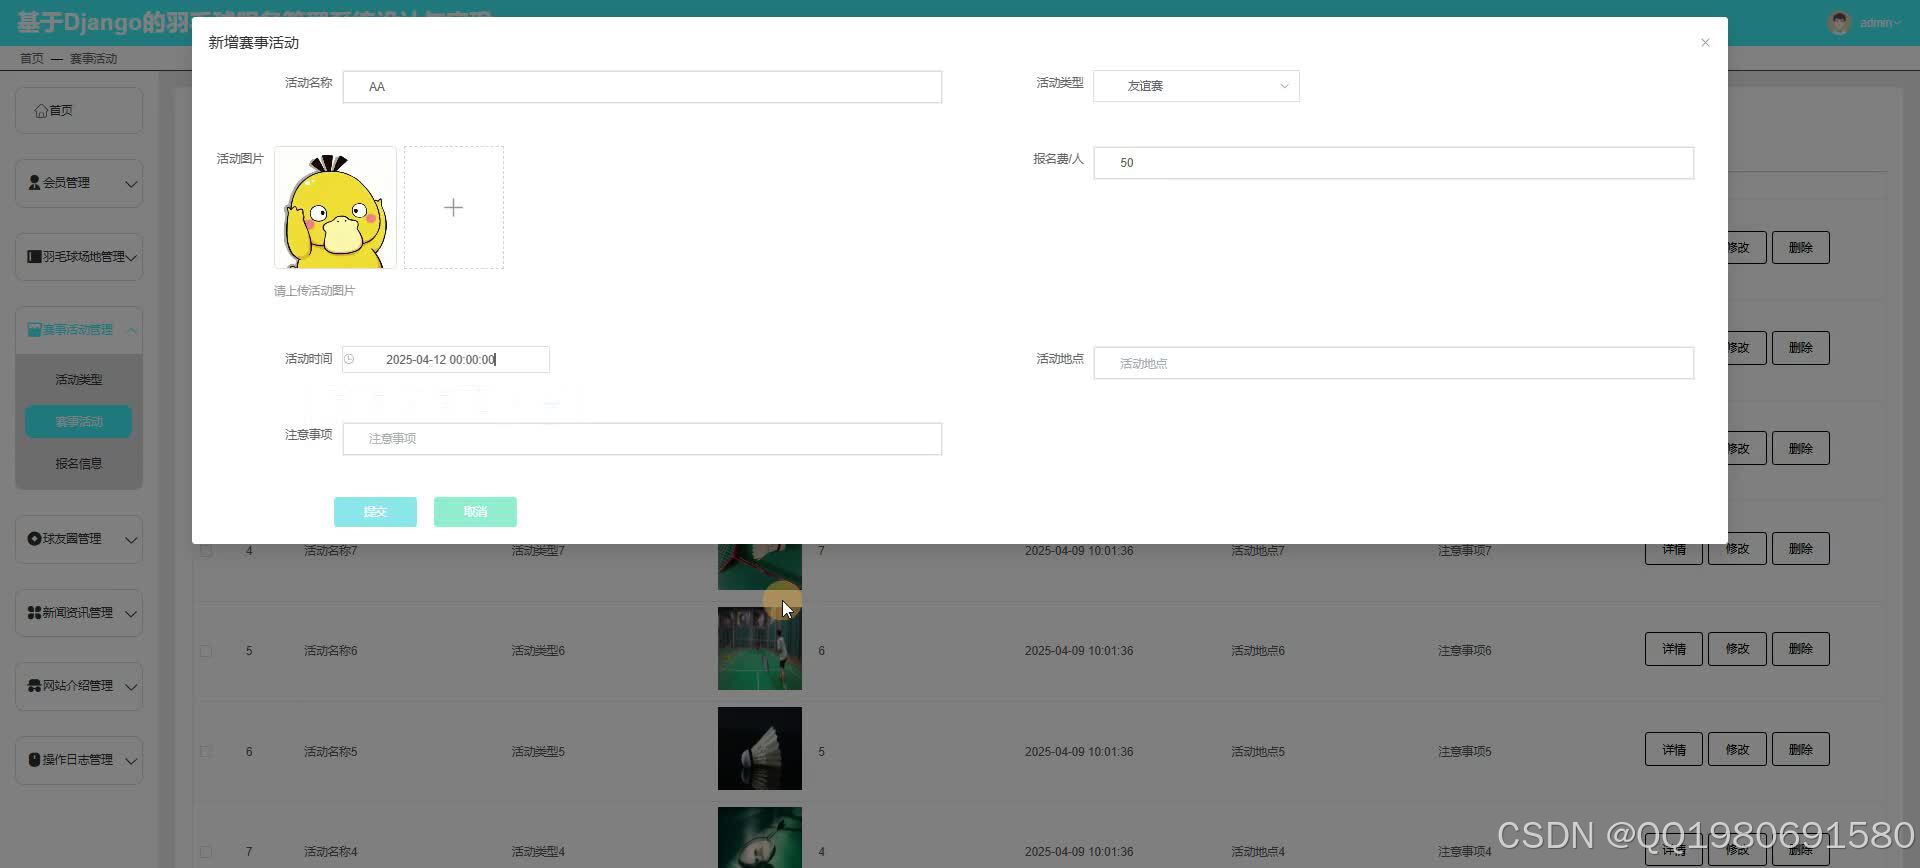Click the plus box to upload another image

coord(454,207)
